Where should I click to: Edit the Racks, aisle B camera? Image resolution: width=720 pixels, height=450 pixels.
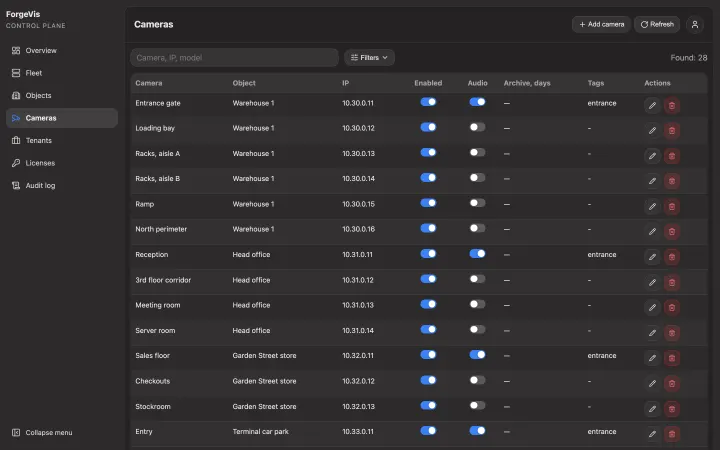tap(652, 181)
